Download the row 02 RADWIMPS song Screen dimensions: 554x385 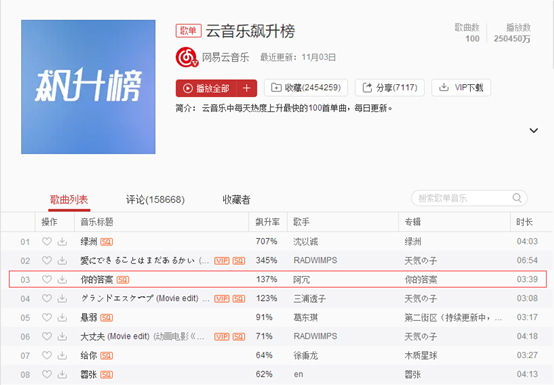click(62, 261)
